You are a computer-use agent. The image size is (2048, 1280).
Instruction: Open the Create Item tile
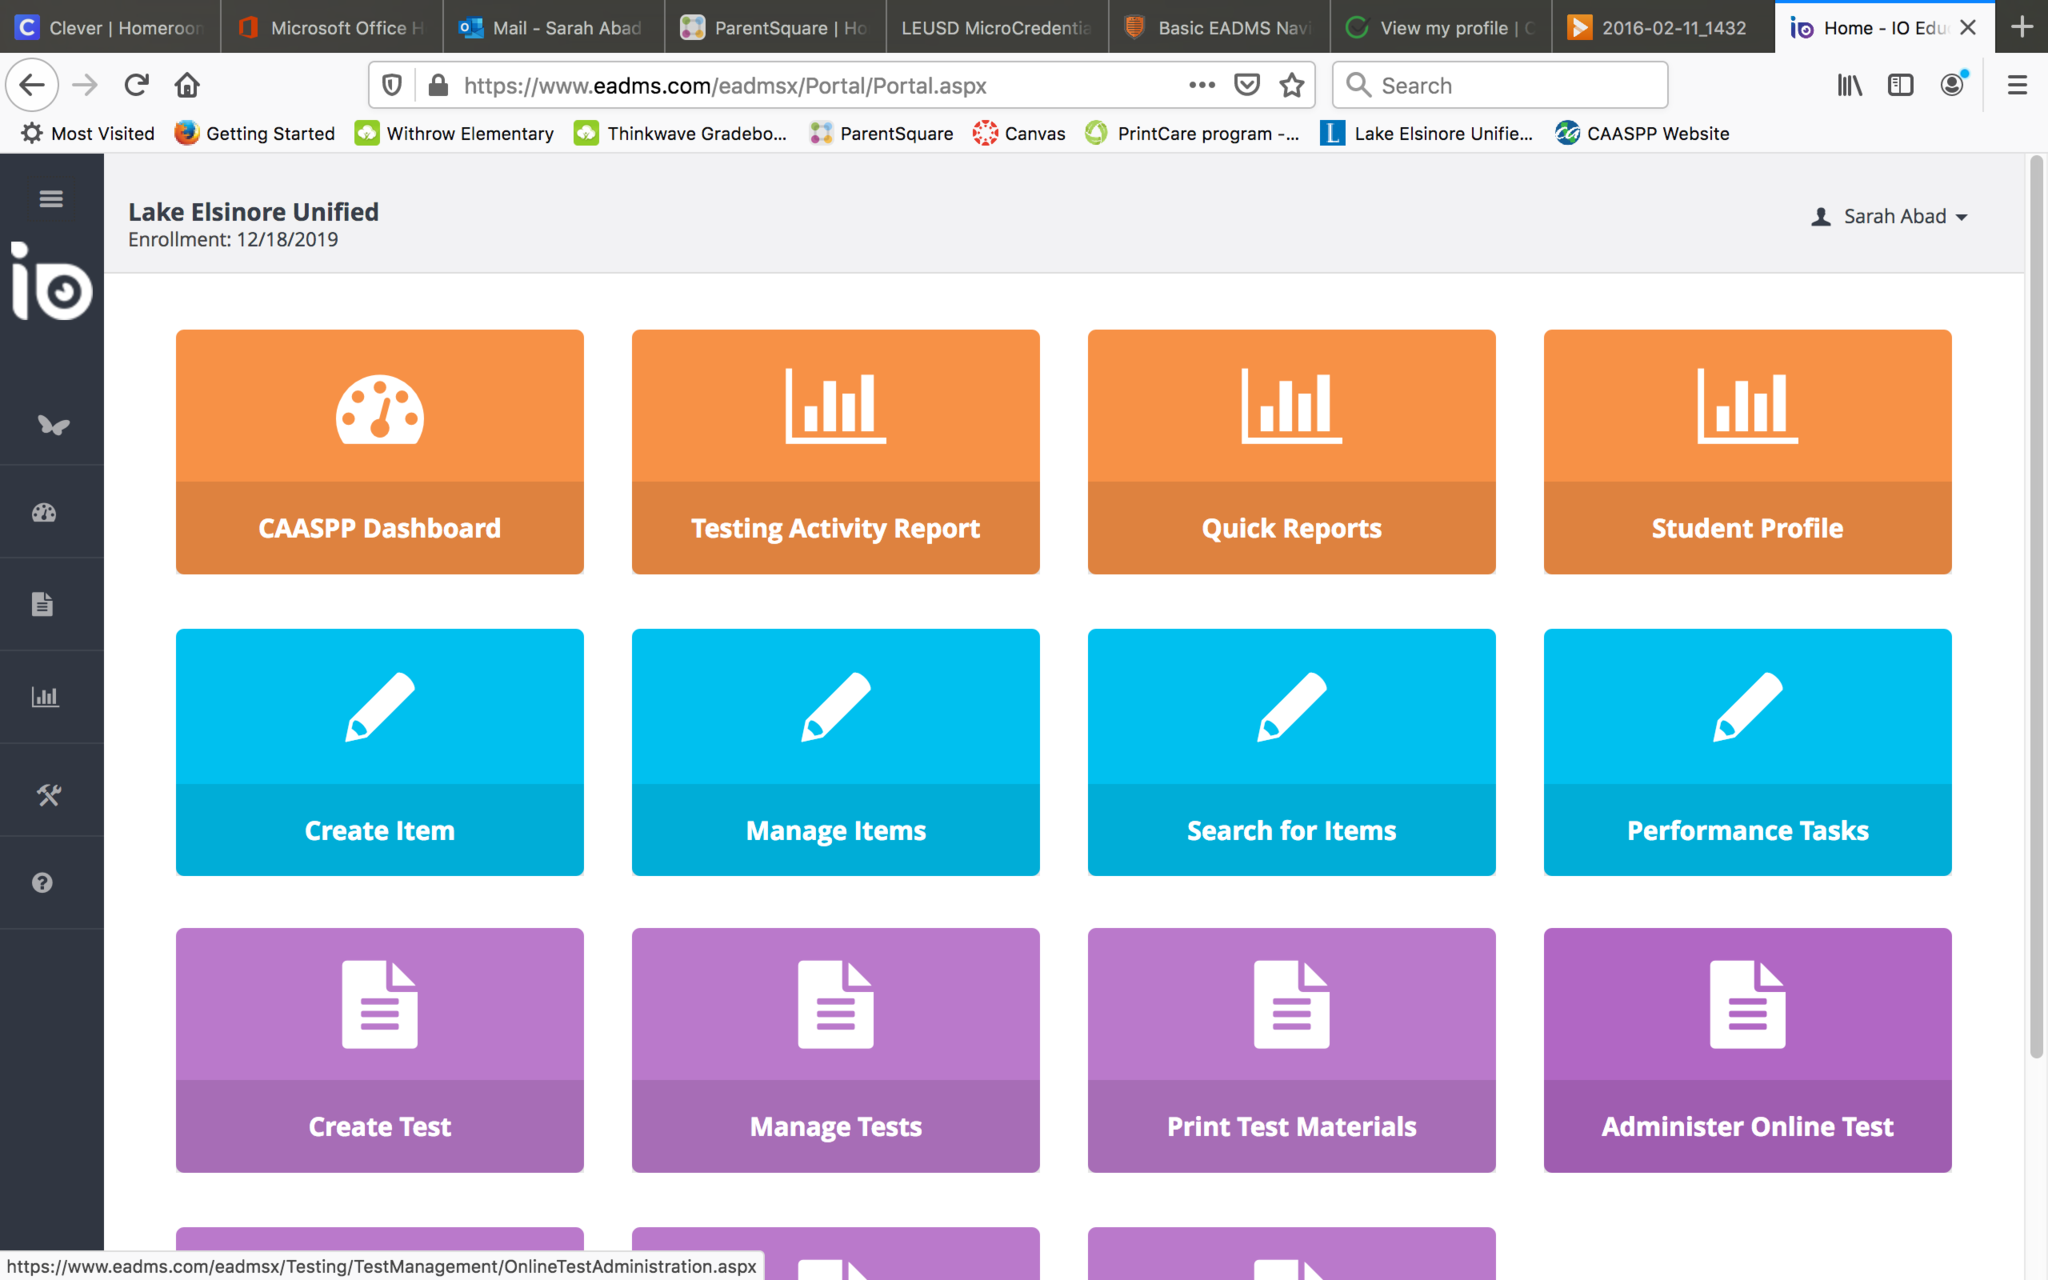380,751
